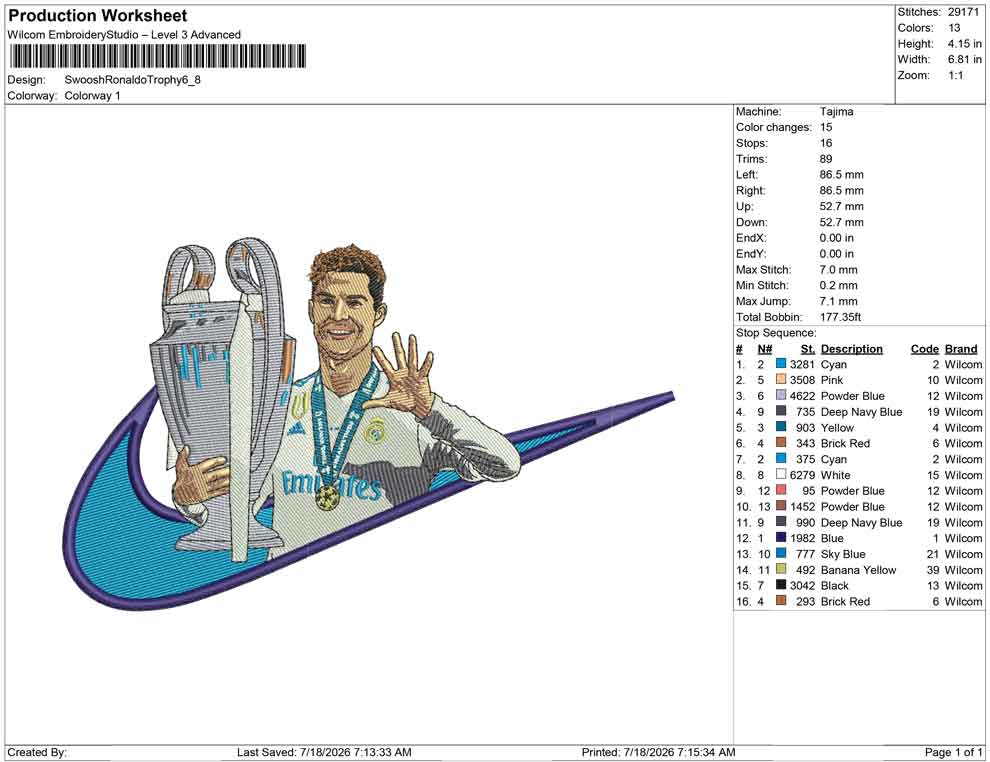Click the Pink color swatch in stop 2
This screenshot has height=762, width=990.
tap(781, 379)
